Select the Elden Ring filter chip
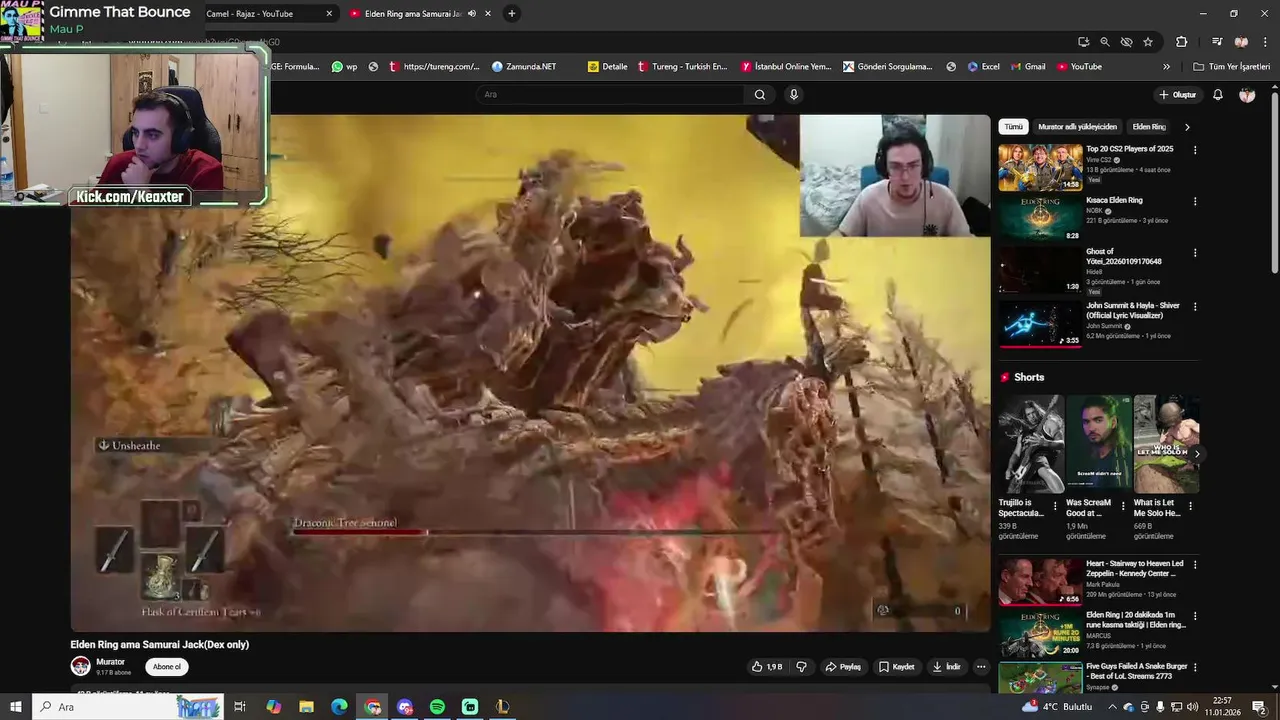This screenshot has height=720, width=1280. 1149,127
